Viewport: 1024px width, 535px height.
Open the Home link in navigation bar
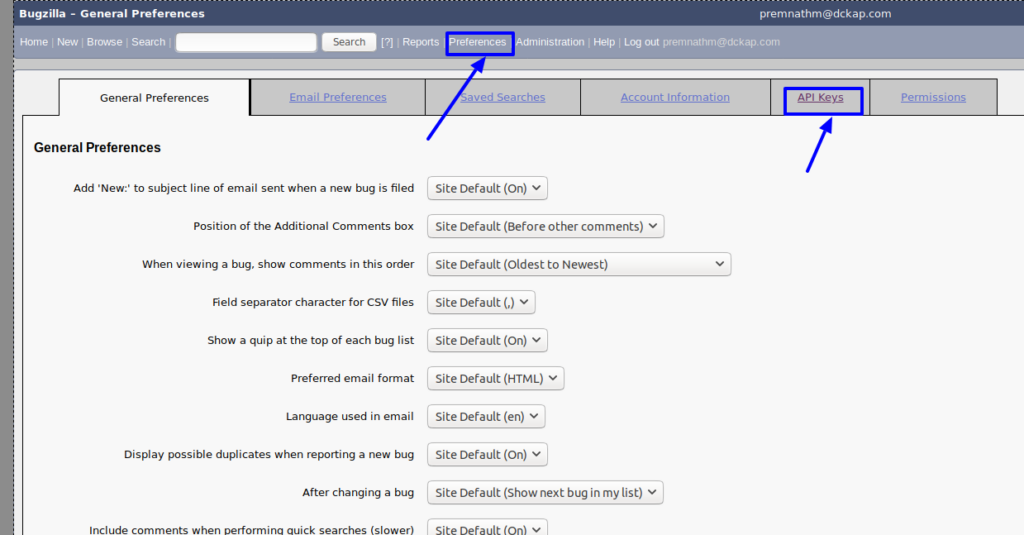[33, 42]
